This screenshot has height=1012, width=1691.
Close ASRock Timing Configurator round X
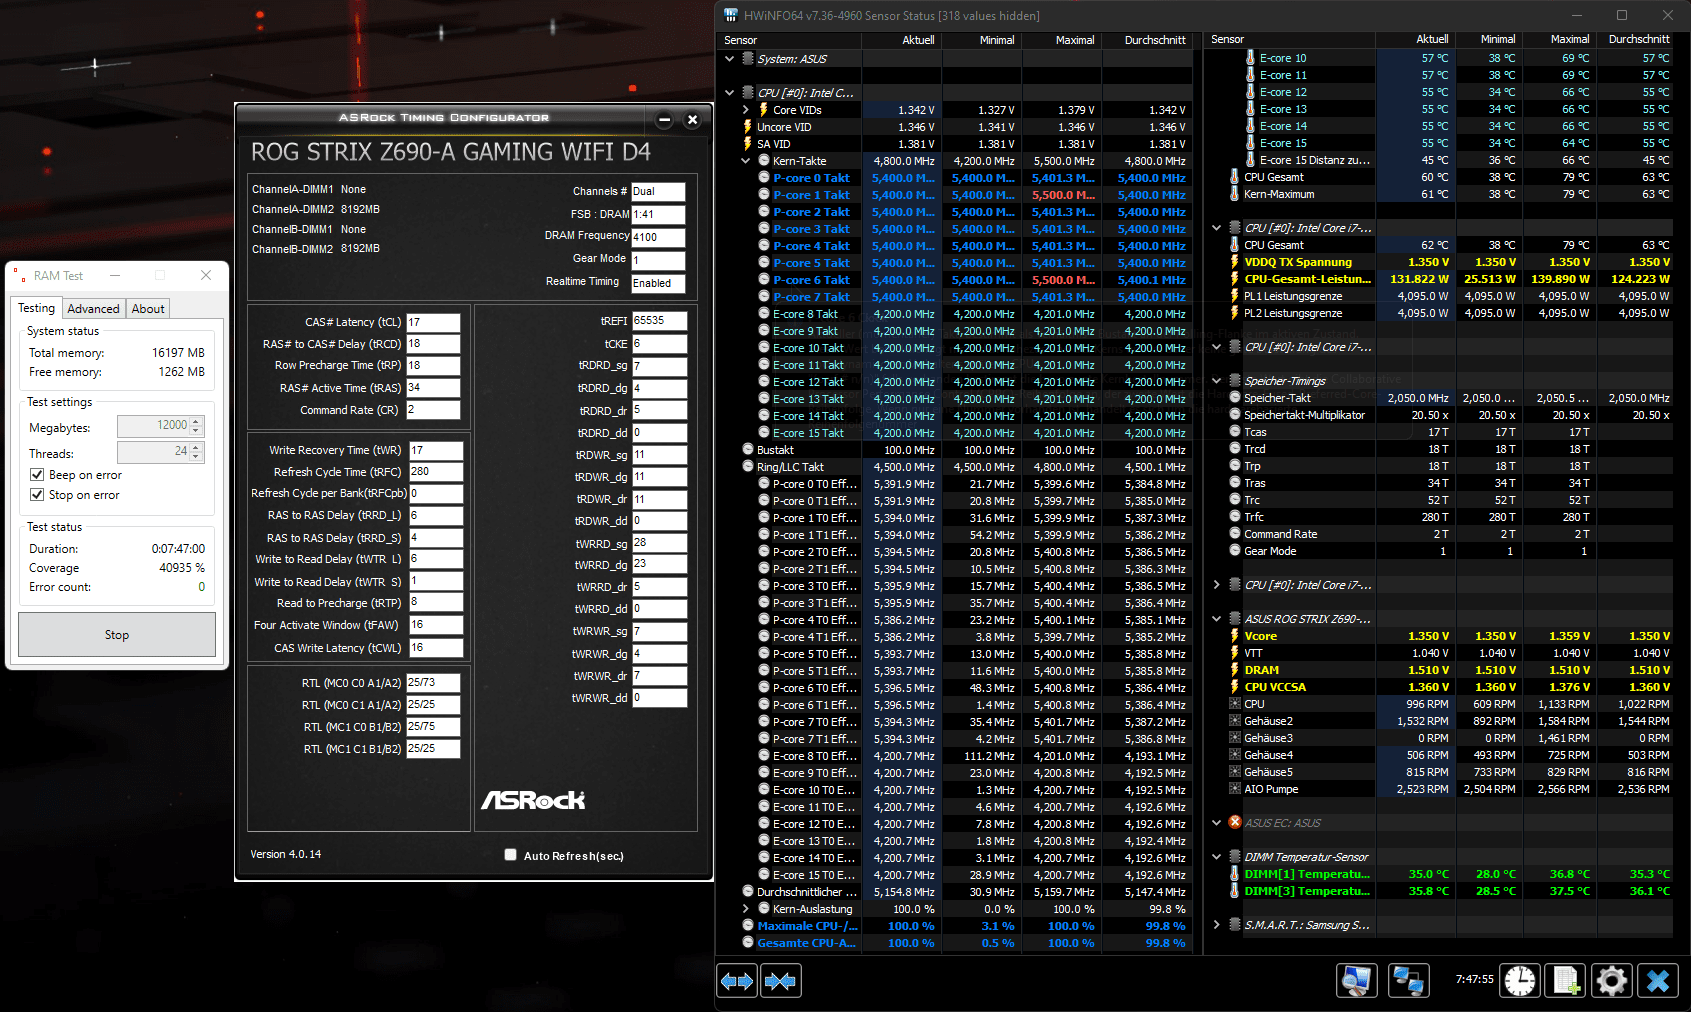tap(692, 120)
